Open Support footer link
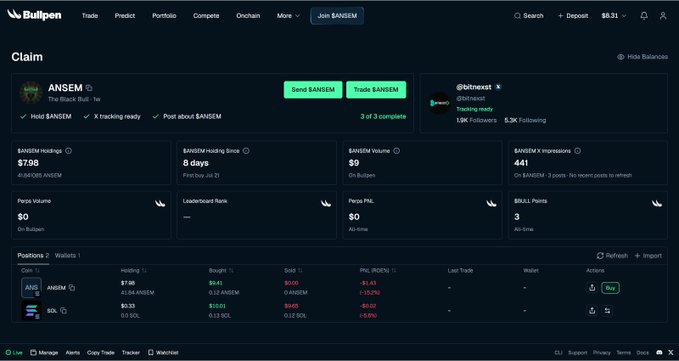679x361 pixels. coord(578,353)
